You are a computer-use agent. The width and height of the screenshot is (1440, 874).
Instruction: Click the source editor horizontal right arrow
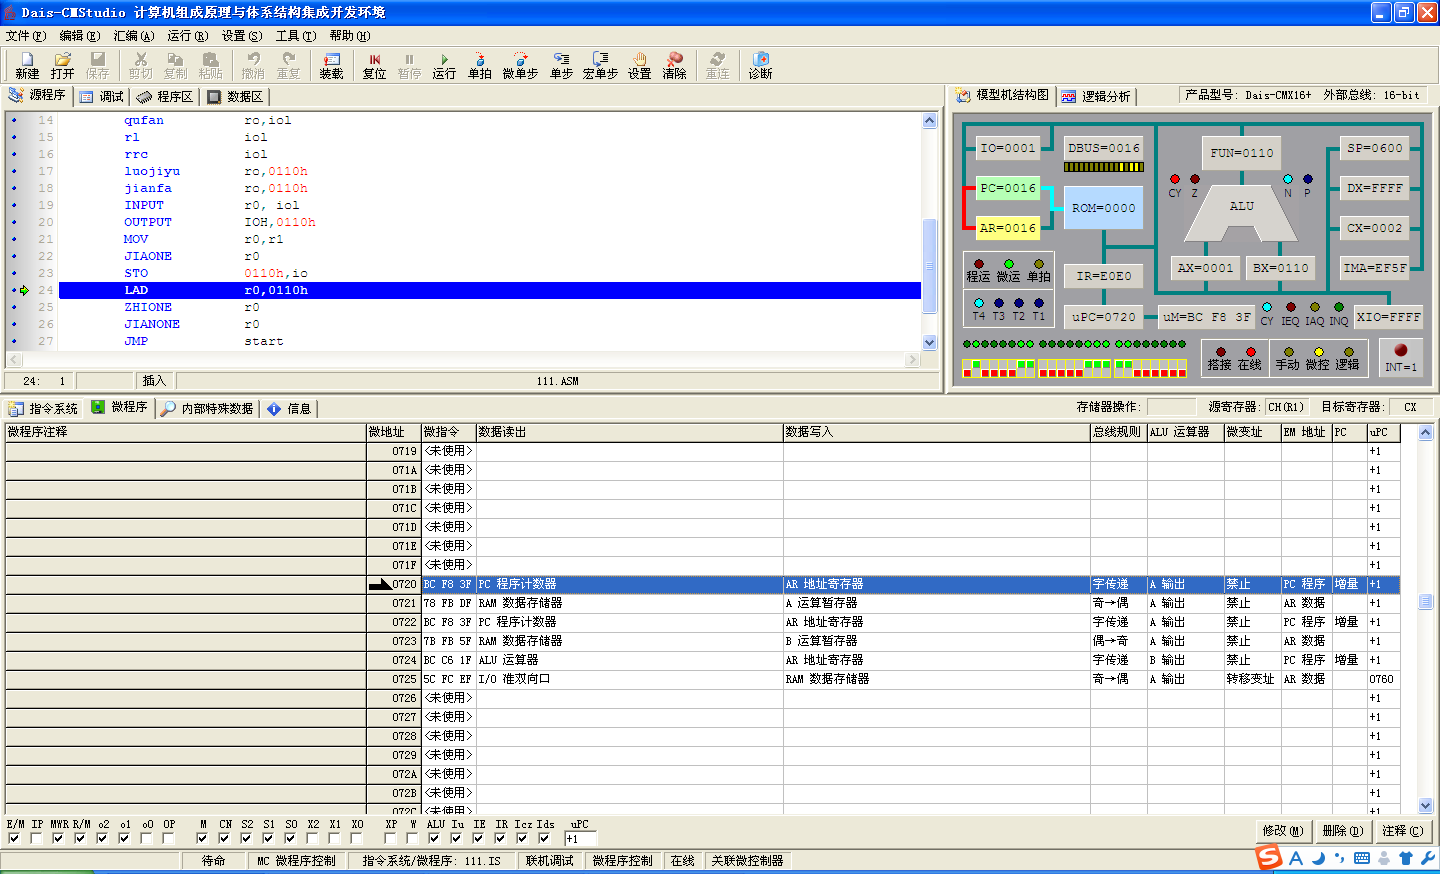tap(912, 359)
